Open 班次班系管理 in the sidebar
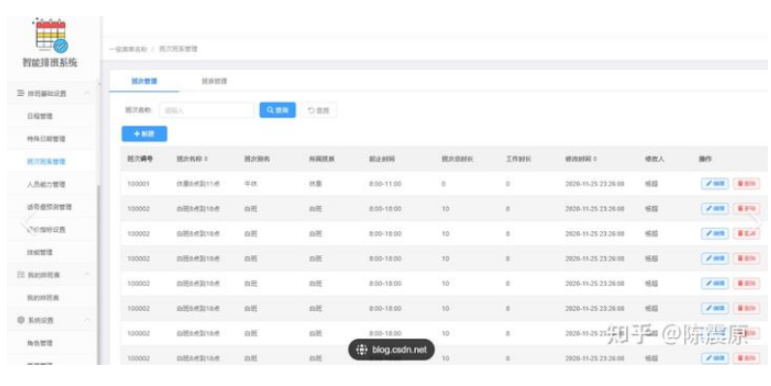Image resolution: width=771 pixels, height=386 pixels. pos(46,161)
